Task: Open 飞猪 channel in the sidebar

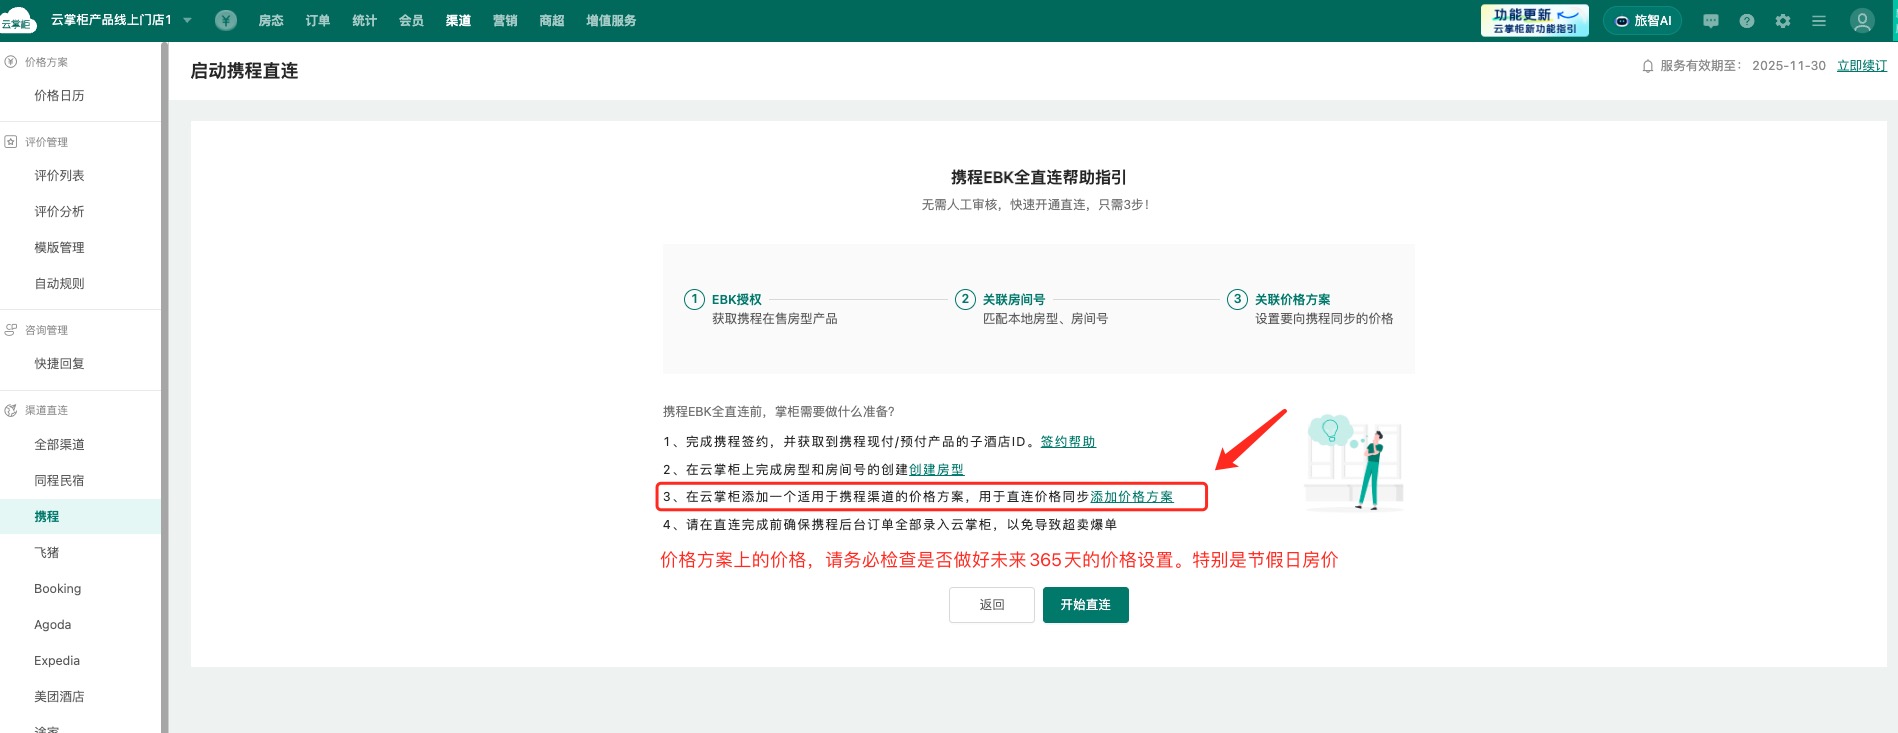Action: 47,553
